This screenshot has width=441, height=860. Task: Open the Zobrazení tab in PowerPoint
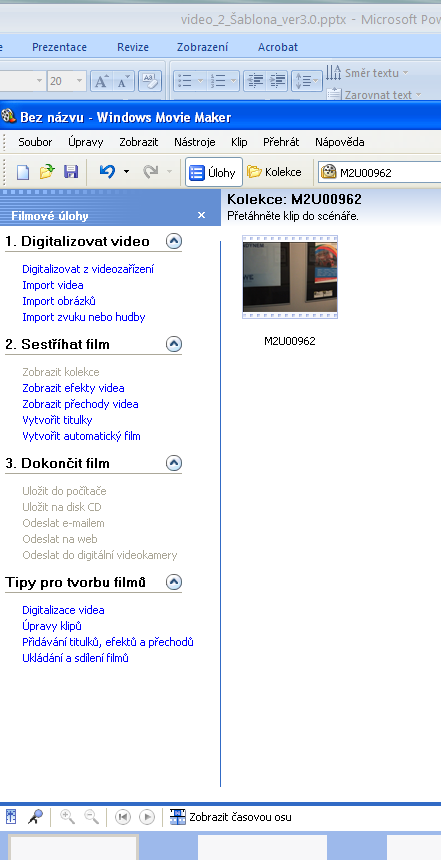click(x=202, y=47)
